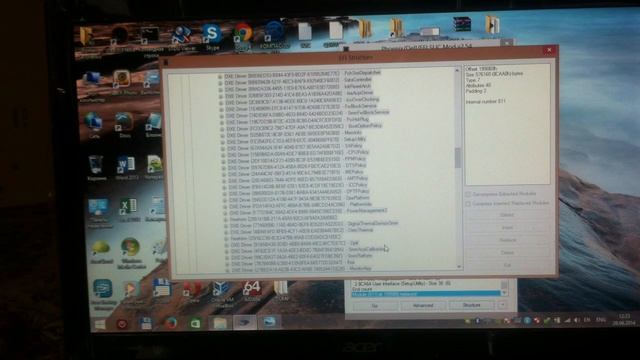This screenshot has width=640, height=360.
Task: Click the Exit button
Action: click(507, 266)
